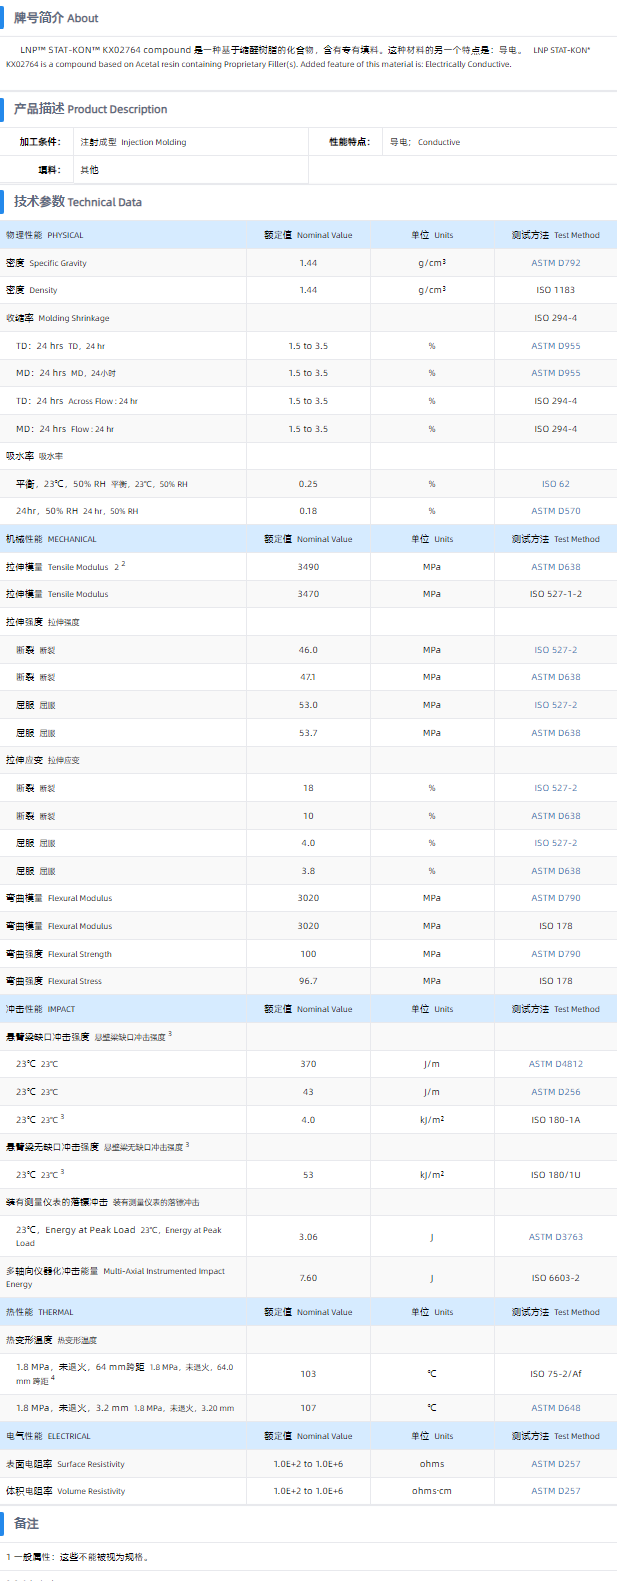Select the 备注 notes section heading
The height and width of the screenshot is (1581, 617).
pyautogui.click(x=27, y=1524)
